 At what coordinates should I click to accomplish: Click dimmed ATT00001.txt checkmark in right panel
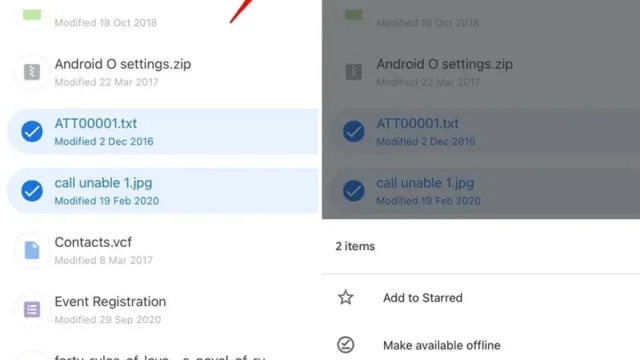point(353,131)
